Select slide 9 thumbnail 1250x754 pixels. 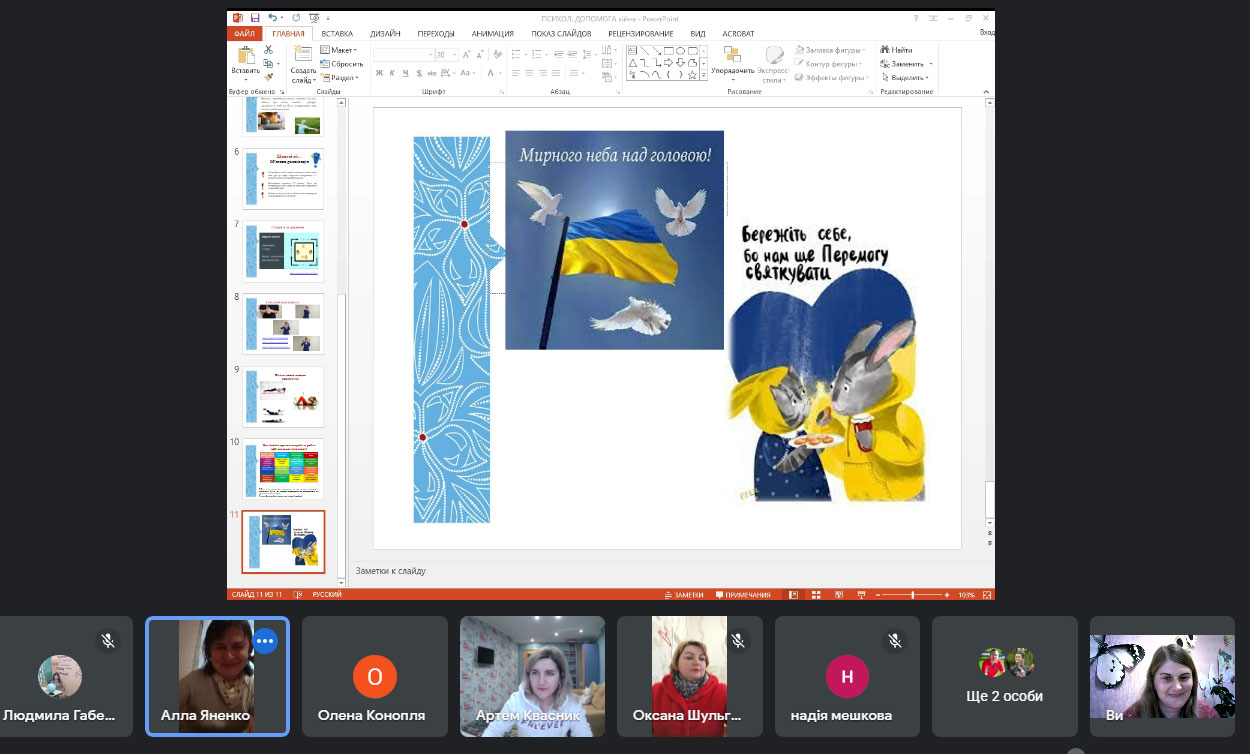(x=283, y=396)
